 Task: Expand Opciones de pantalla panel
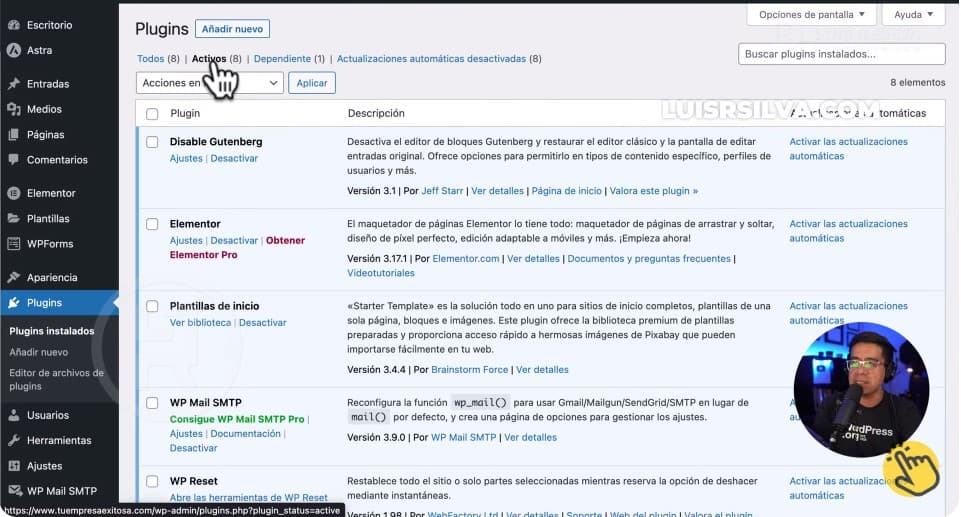click(x=811, y=15)
